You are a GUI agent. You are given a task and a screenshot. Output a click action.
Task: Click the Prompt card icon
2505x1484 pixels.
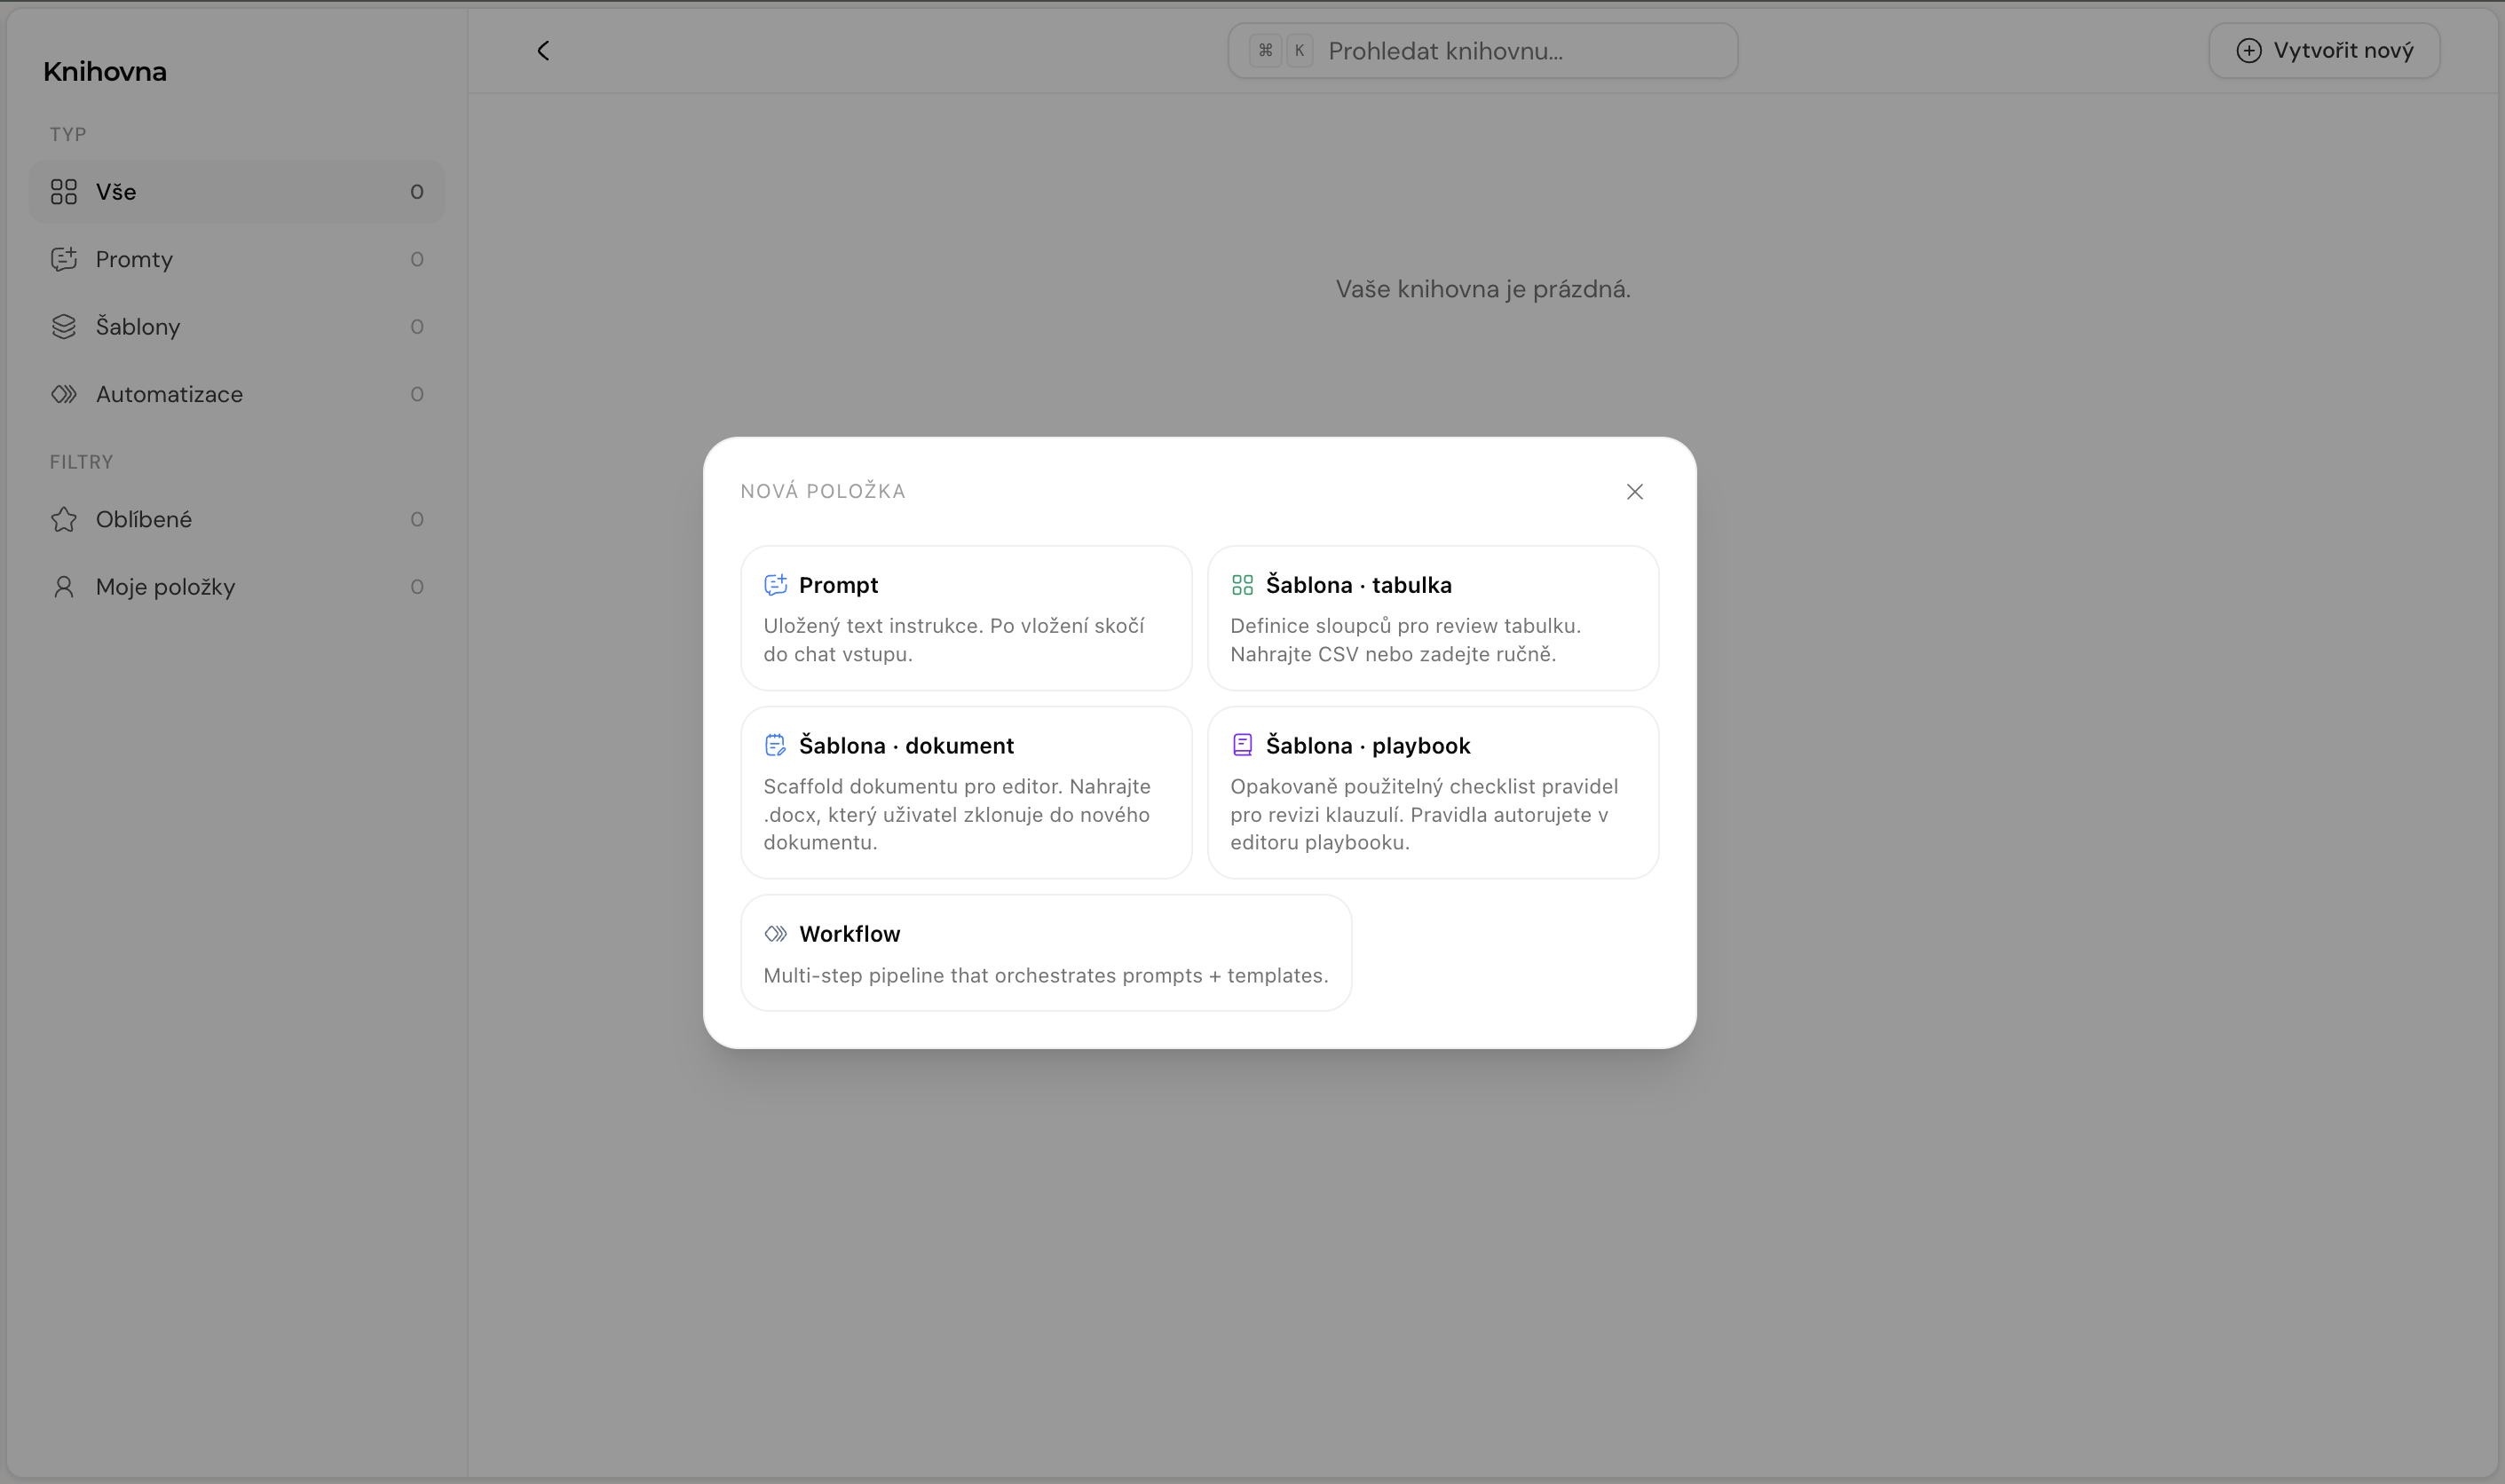[775, 585]
